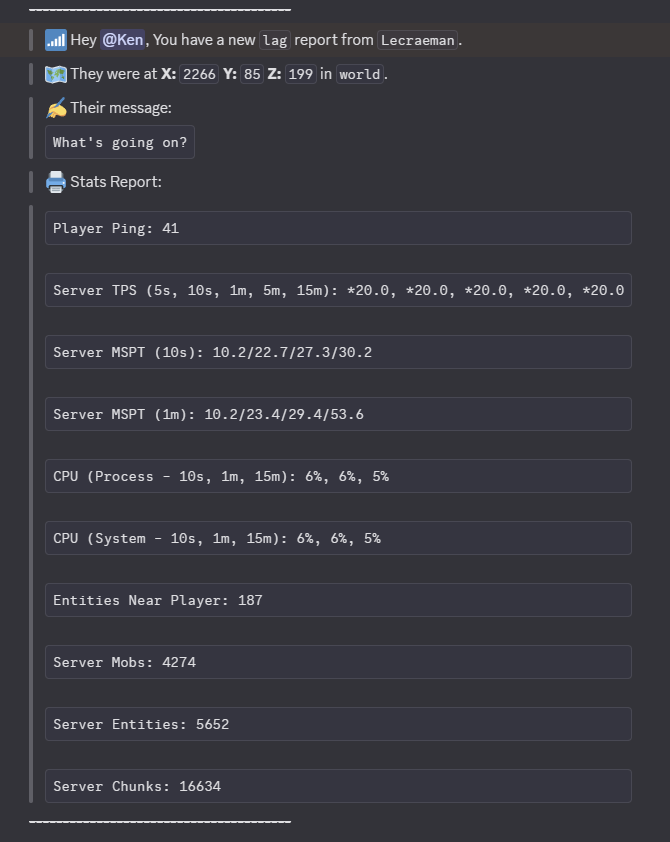The height and width of the screenshot is (842, 670).
Task: Click the world map emoji icon
Action: click(x=56, y=74)
